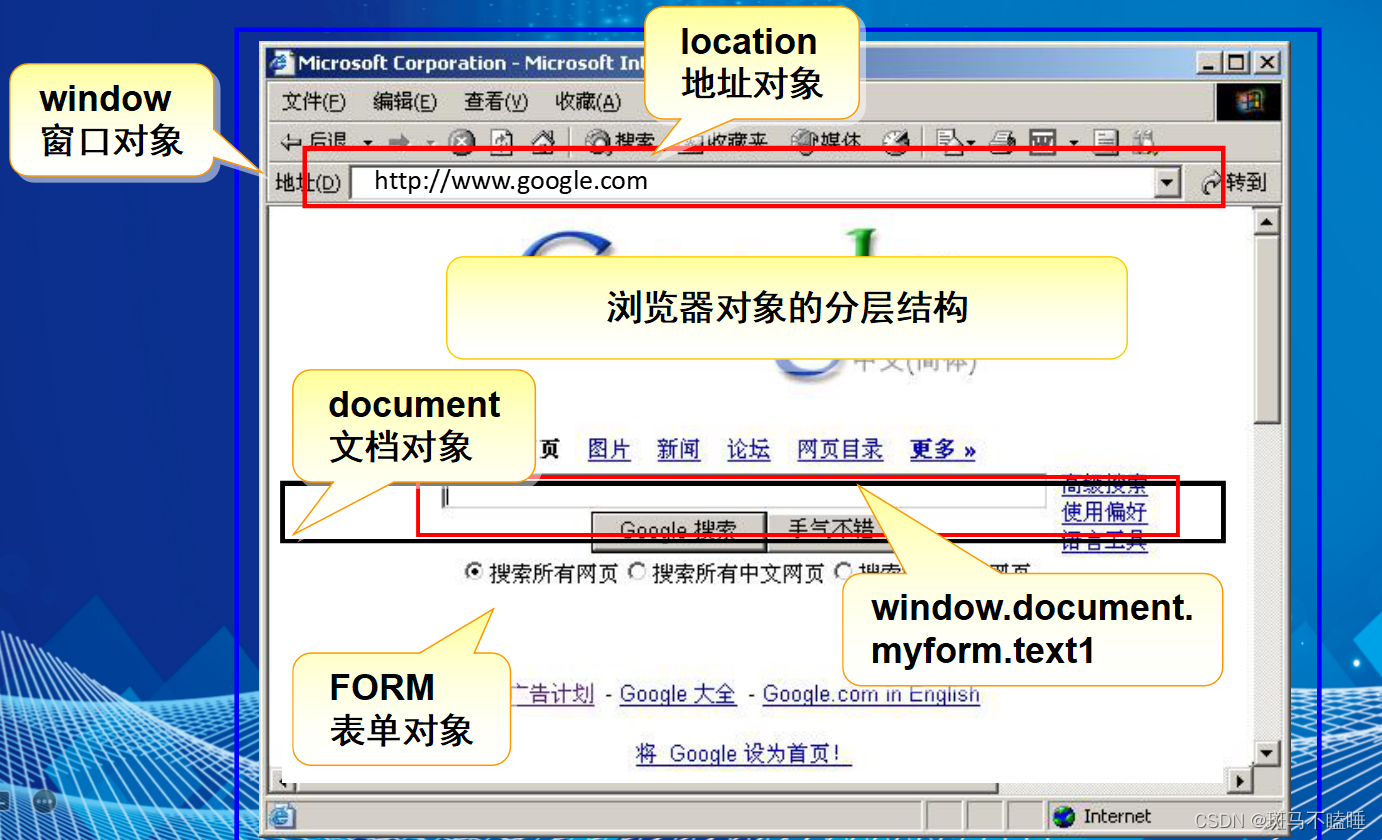The height and width of the screenshot is (840, 1382).
Task: Click the IE icon in the title bar
Action: click(x=281, y=63)
